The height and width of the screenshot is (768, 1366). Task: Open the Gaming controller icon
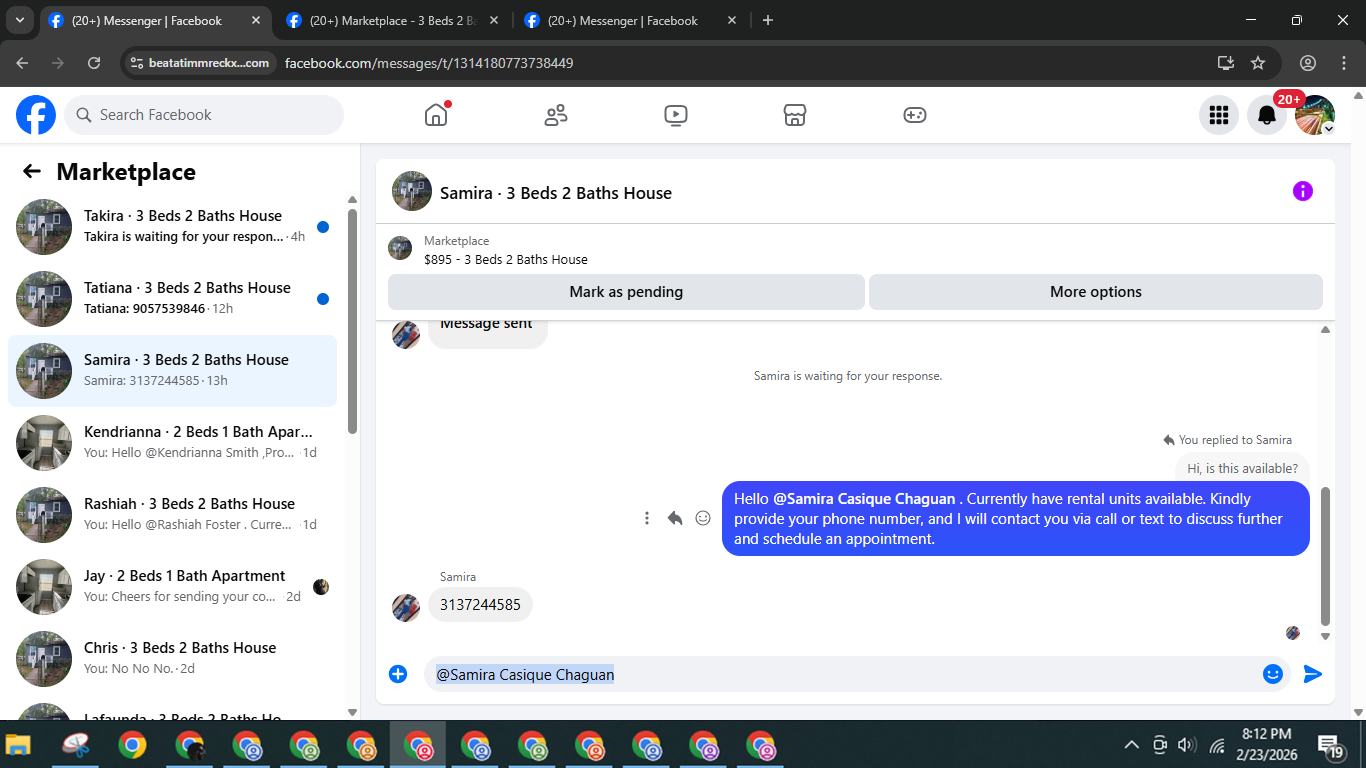[915, 115]
